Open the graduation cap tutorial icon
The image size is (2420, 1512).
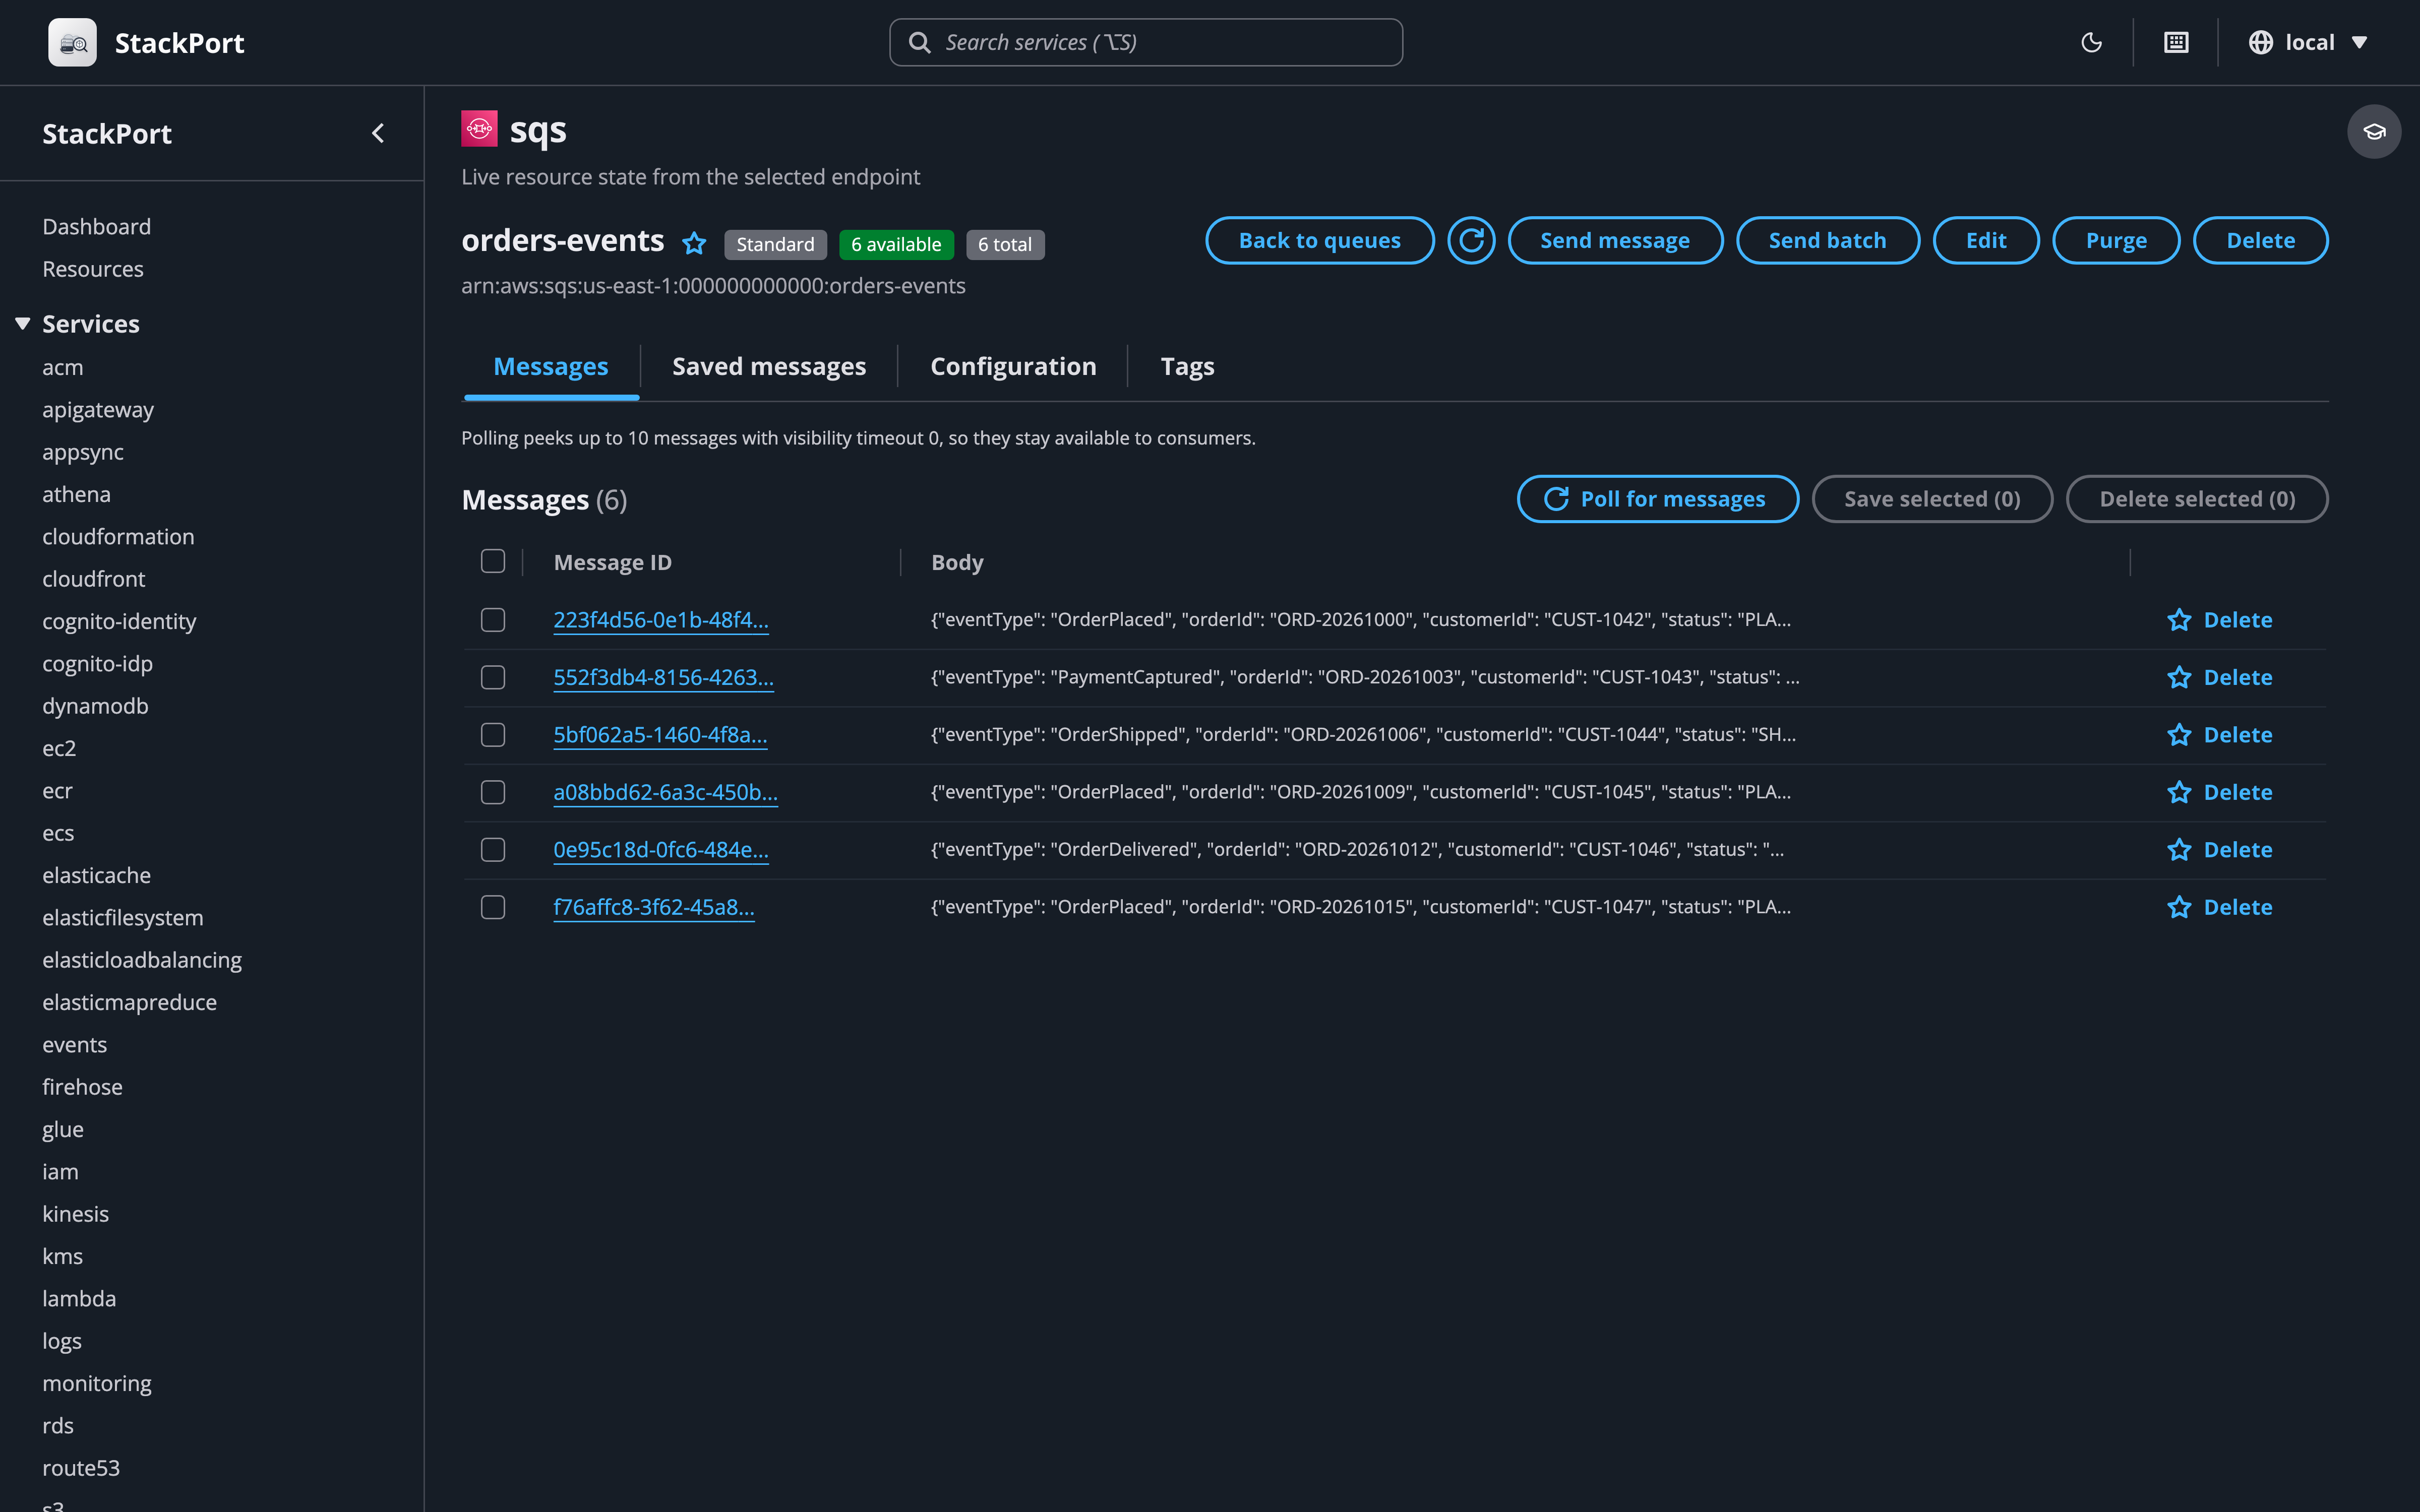2374,131
